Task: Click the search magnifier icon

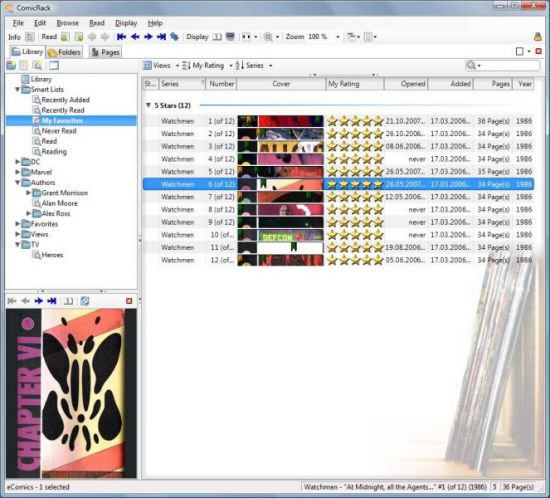Action: coord(471,65)
